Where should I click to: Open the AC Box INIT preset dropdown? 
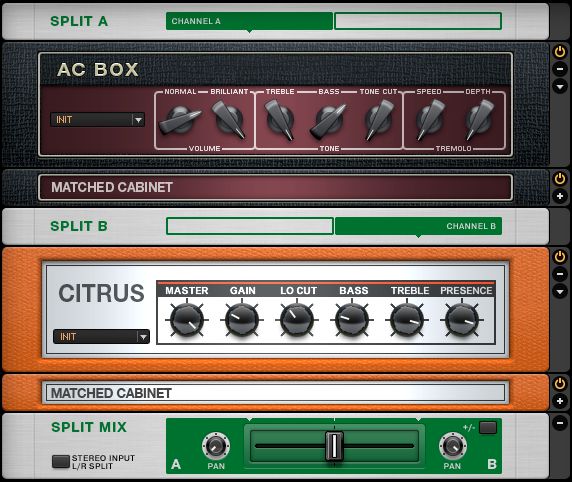(97, 120)
